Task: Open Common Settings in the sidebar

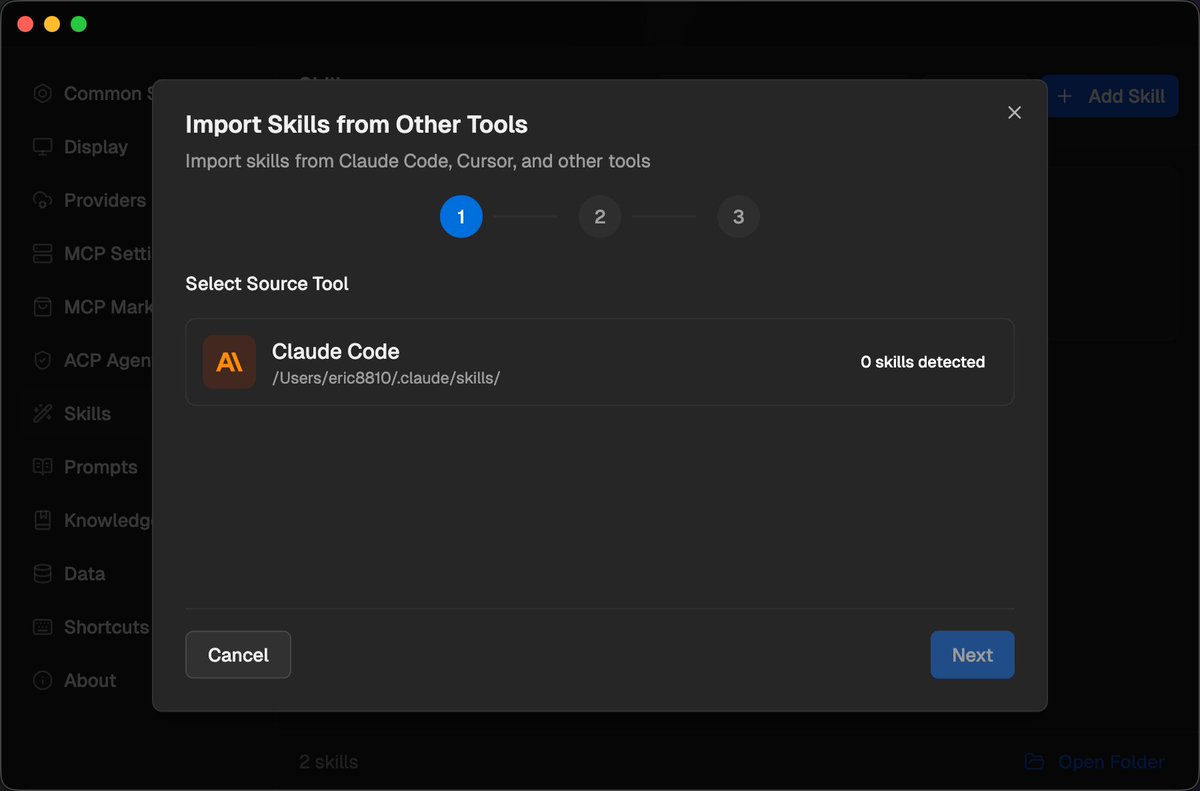Action: point(42,93)
